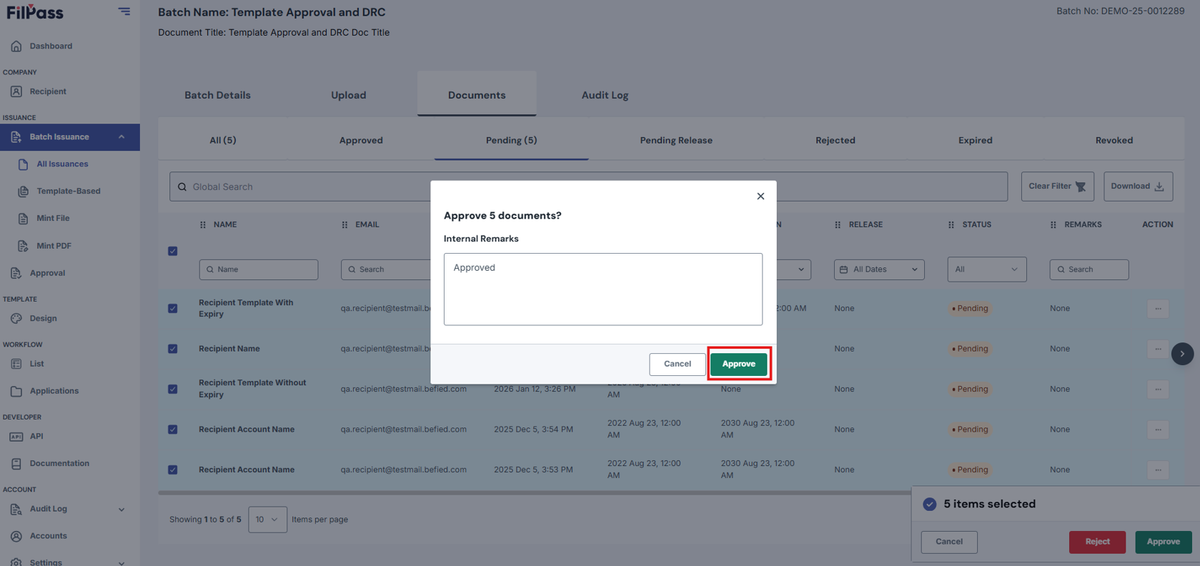Collapse the sidebar with hamburger icon
This screenshot has height=566, width=1200.
pos(124,12)
